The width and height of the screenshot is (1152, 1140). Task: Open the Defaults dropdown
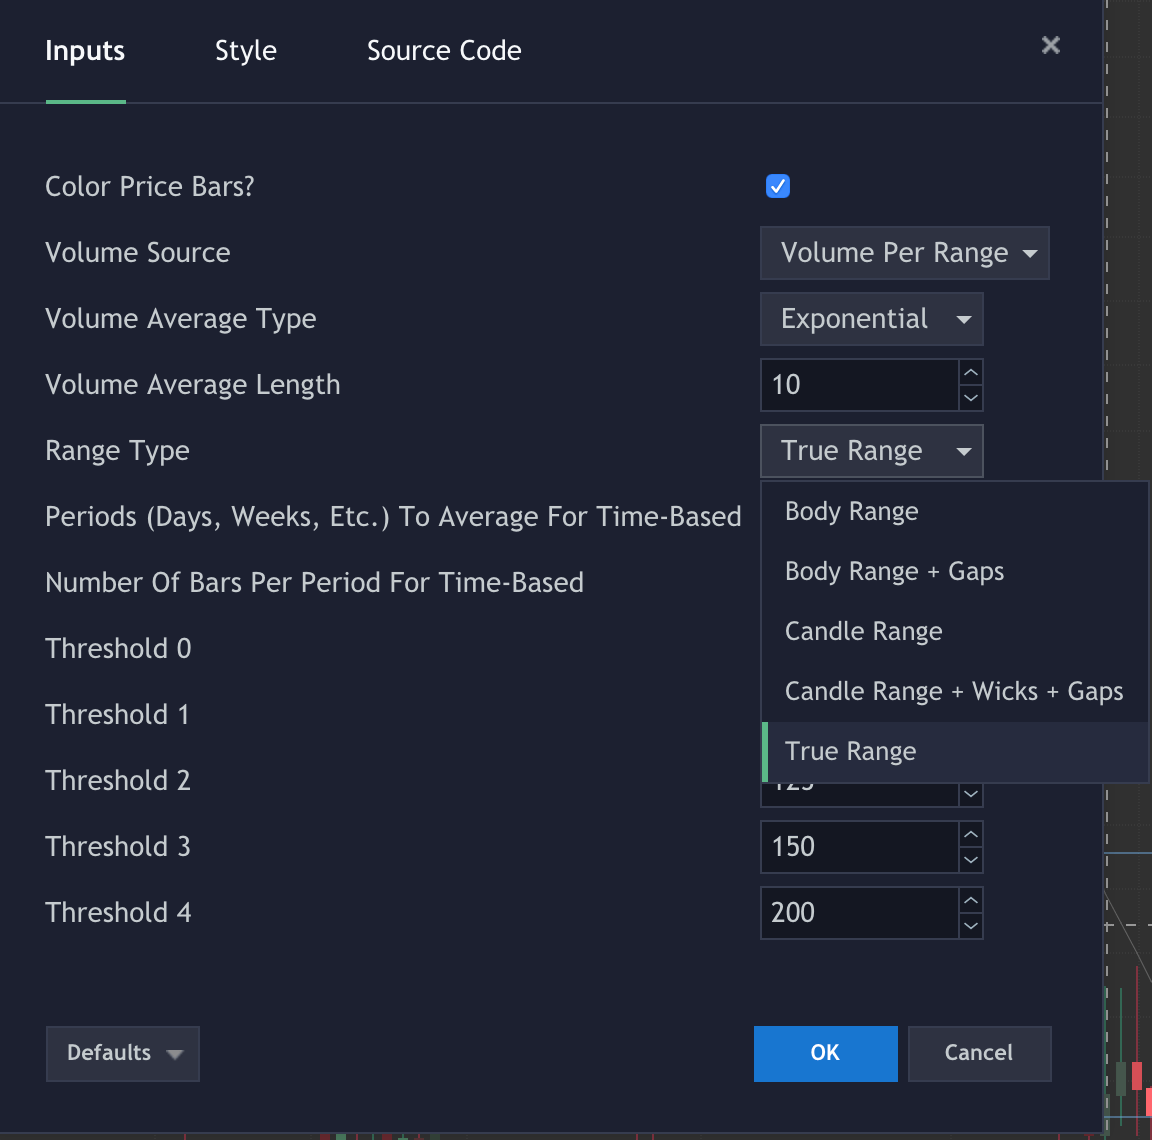pos(122,1053)
